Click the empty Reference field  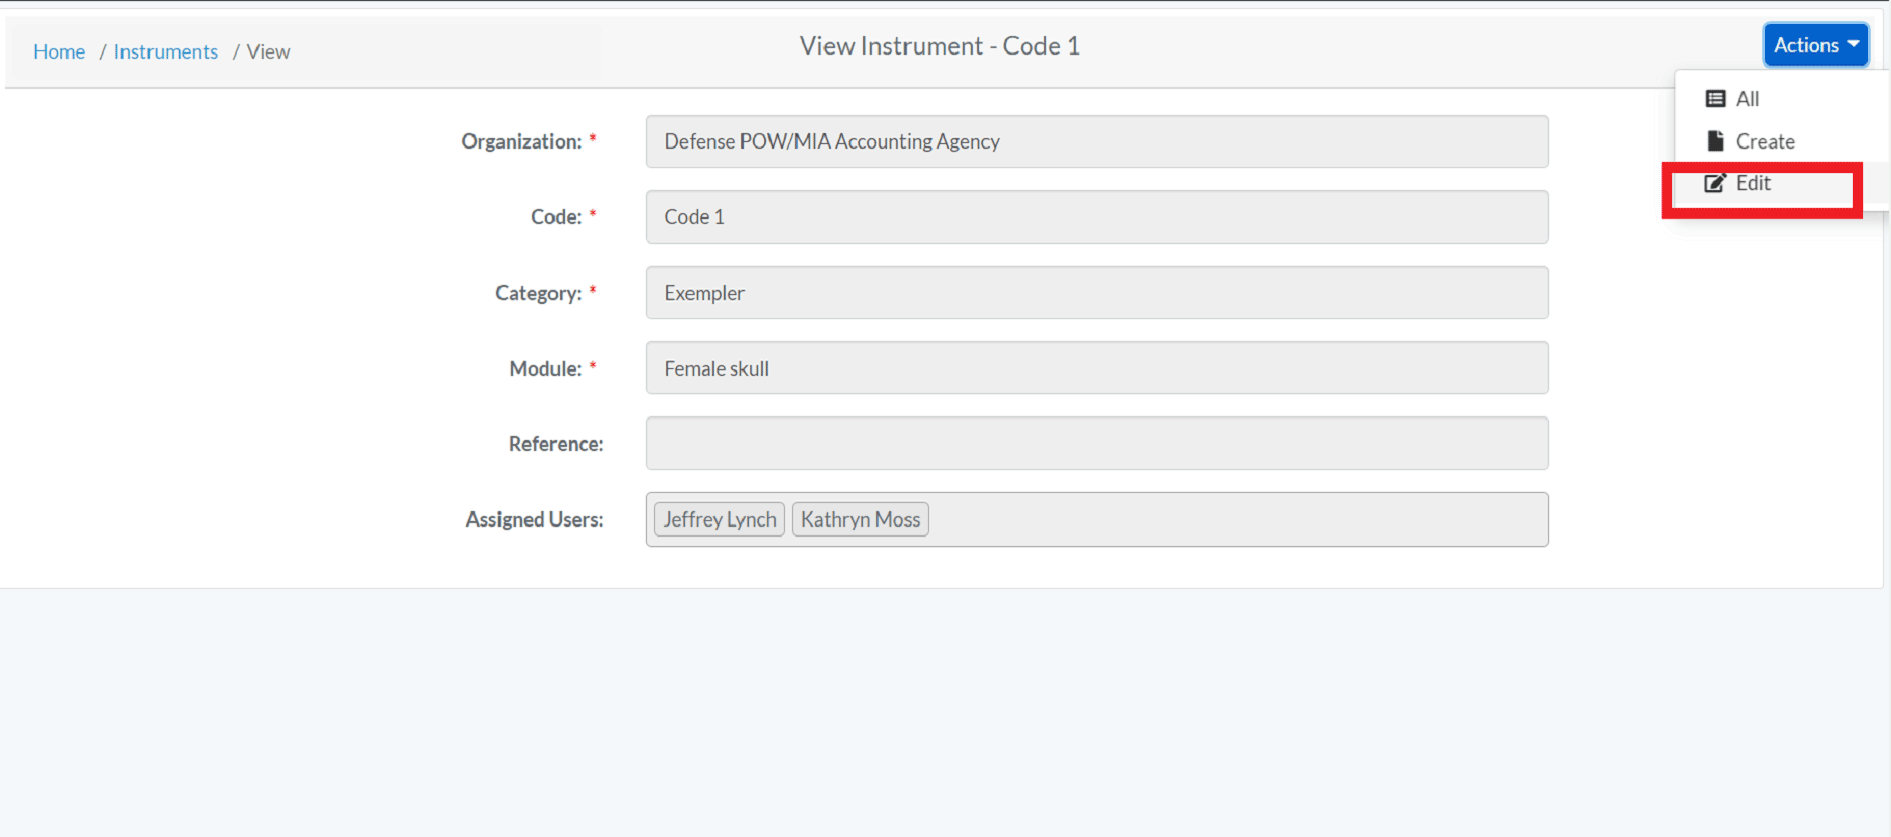click(x=1097, y=443)
